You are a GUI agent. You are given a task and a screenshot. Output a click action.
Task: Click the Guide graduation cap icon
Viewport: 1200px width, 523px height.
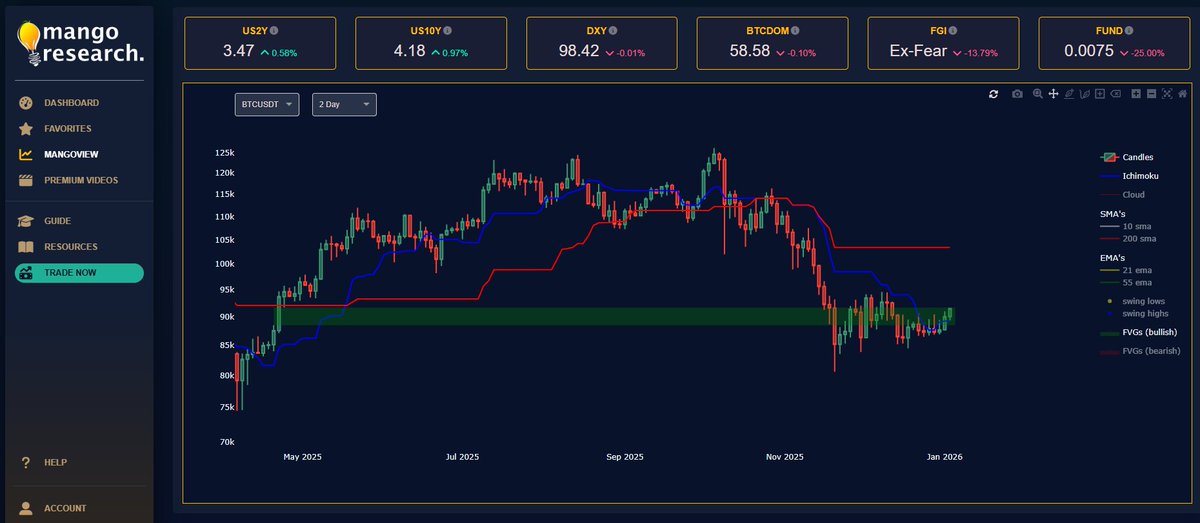tap(26, 221)
